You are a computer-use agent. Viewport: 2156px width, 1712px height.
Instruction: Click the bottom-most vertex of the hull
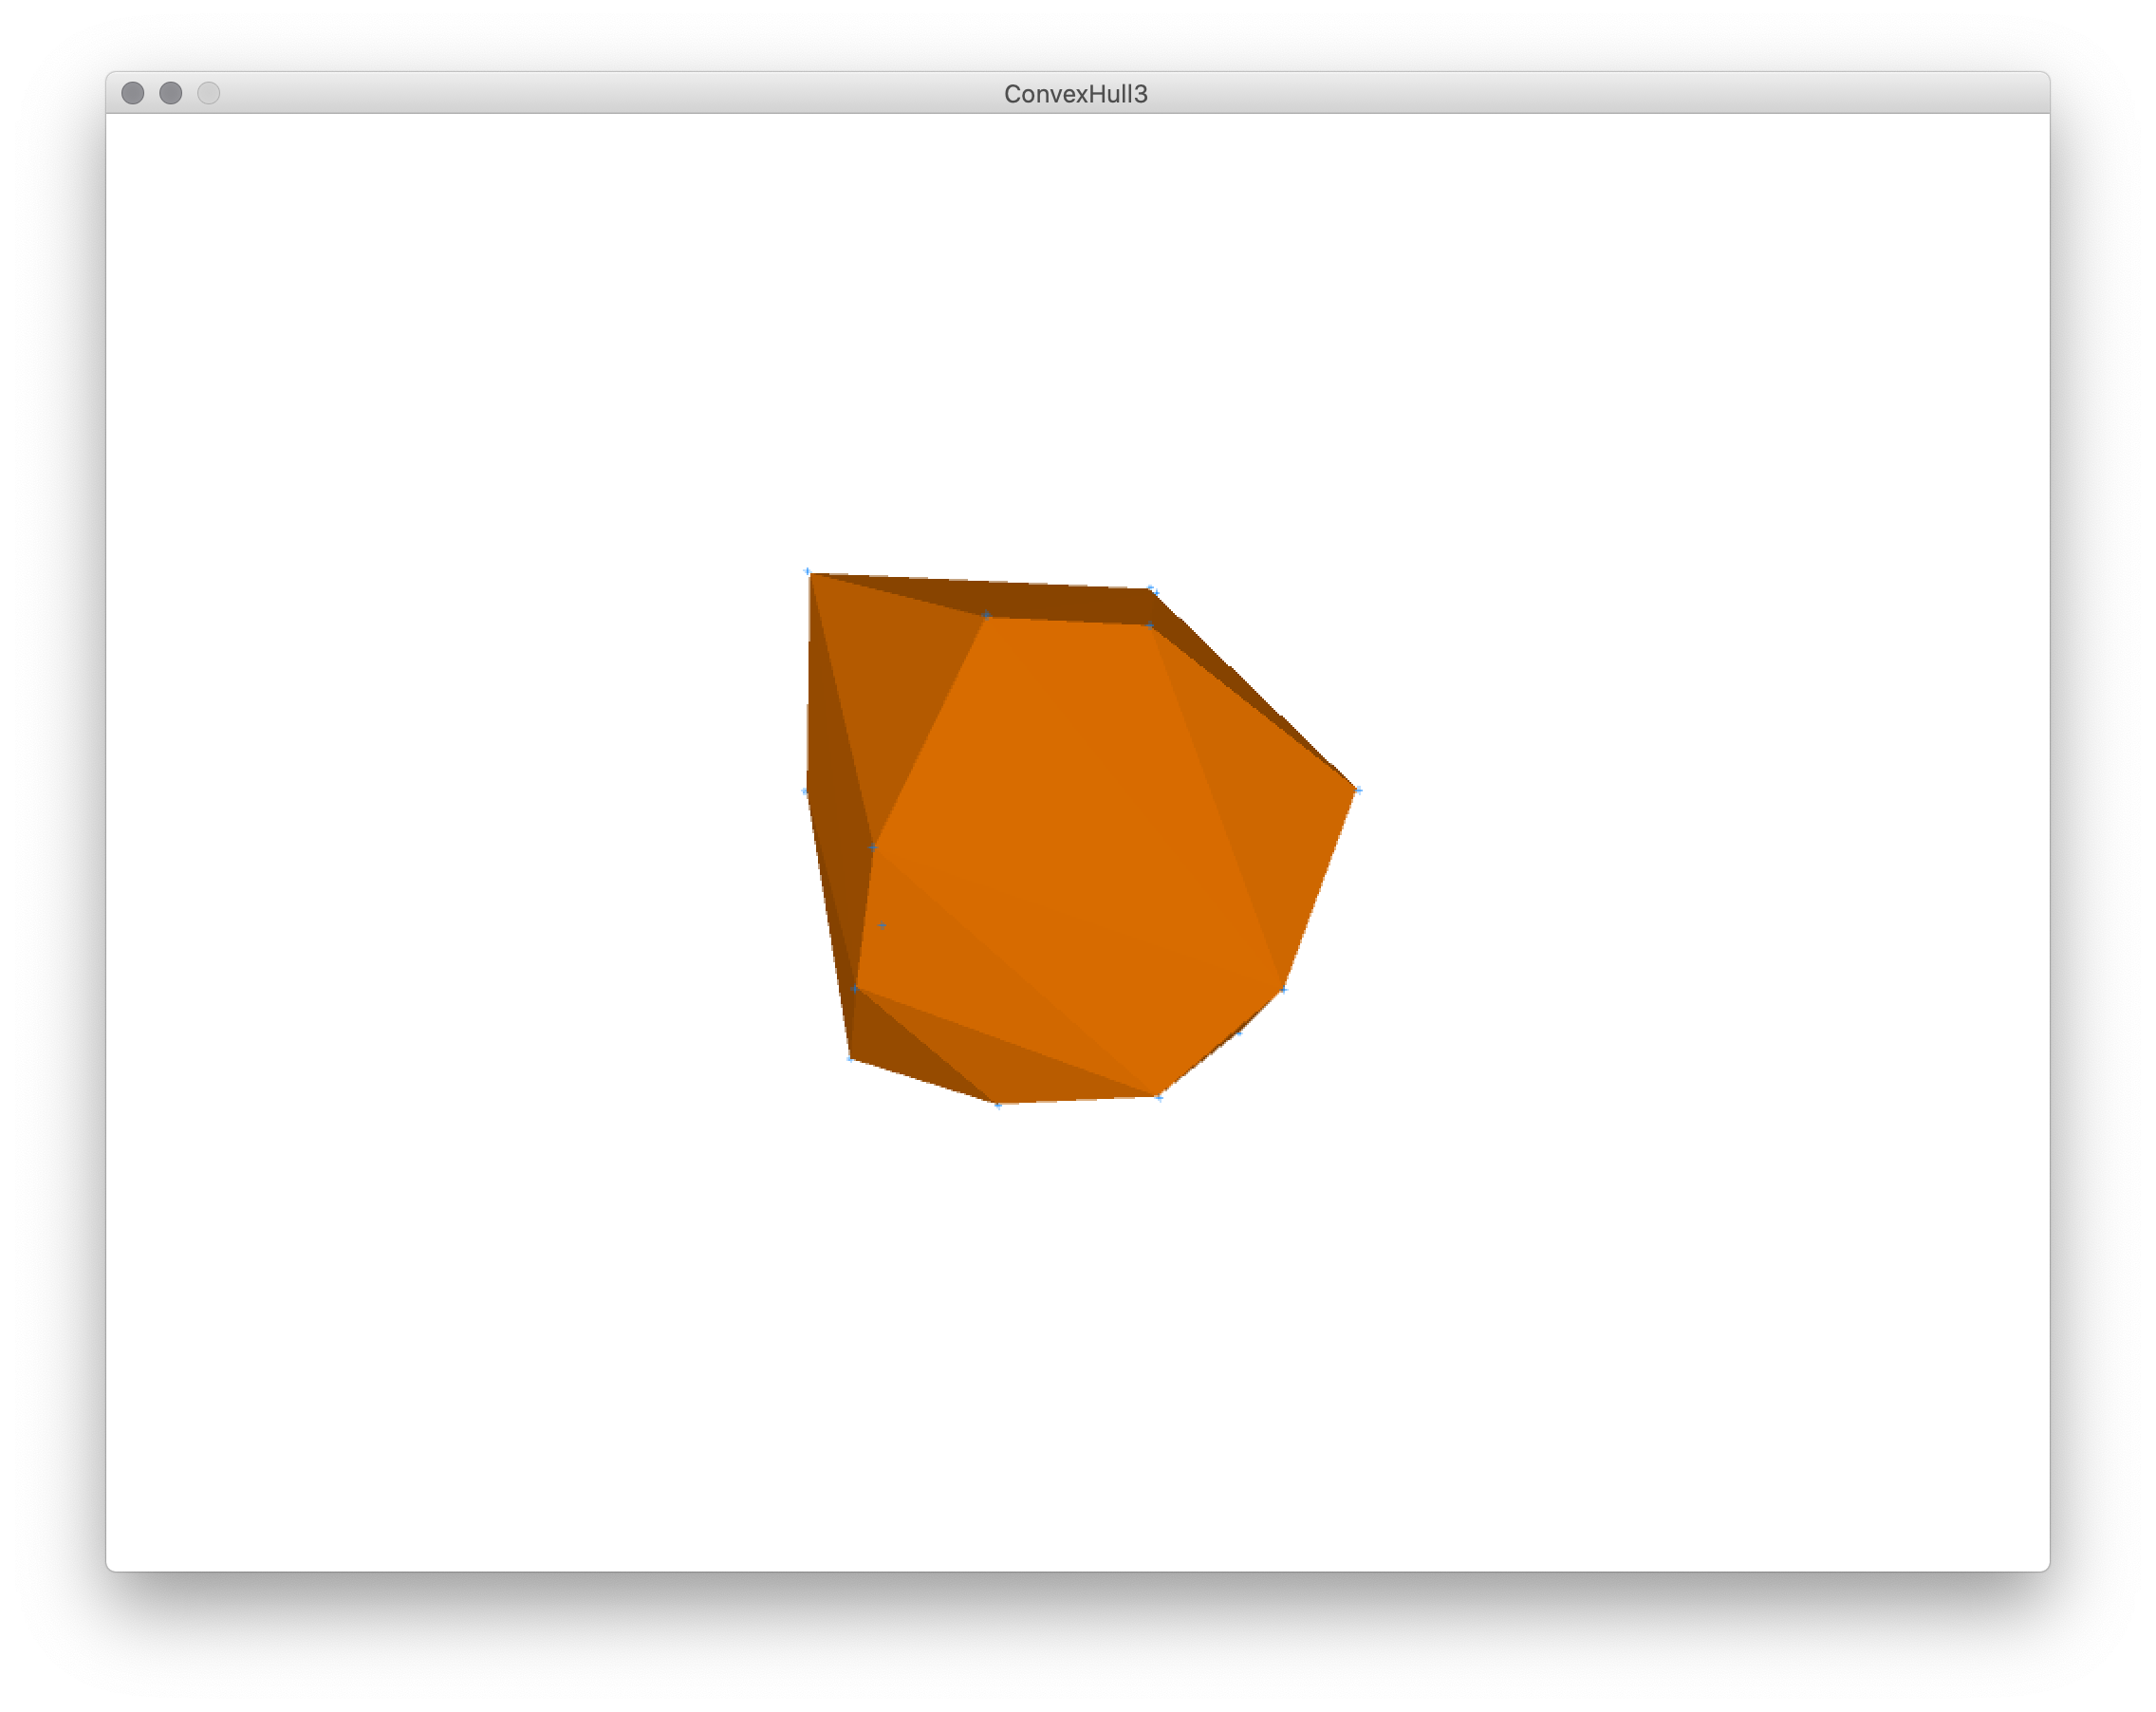click(x=998, y=1104)
